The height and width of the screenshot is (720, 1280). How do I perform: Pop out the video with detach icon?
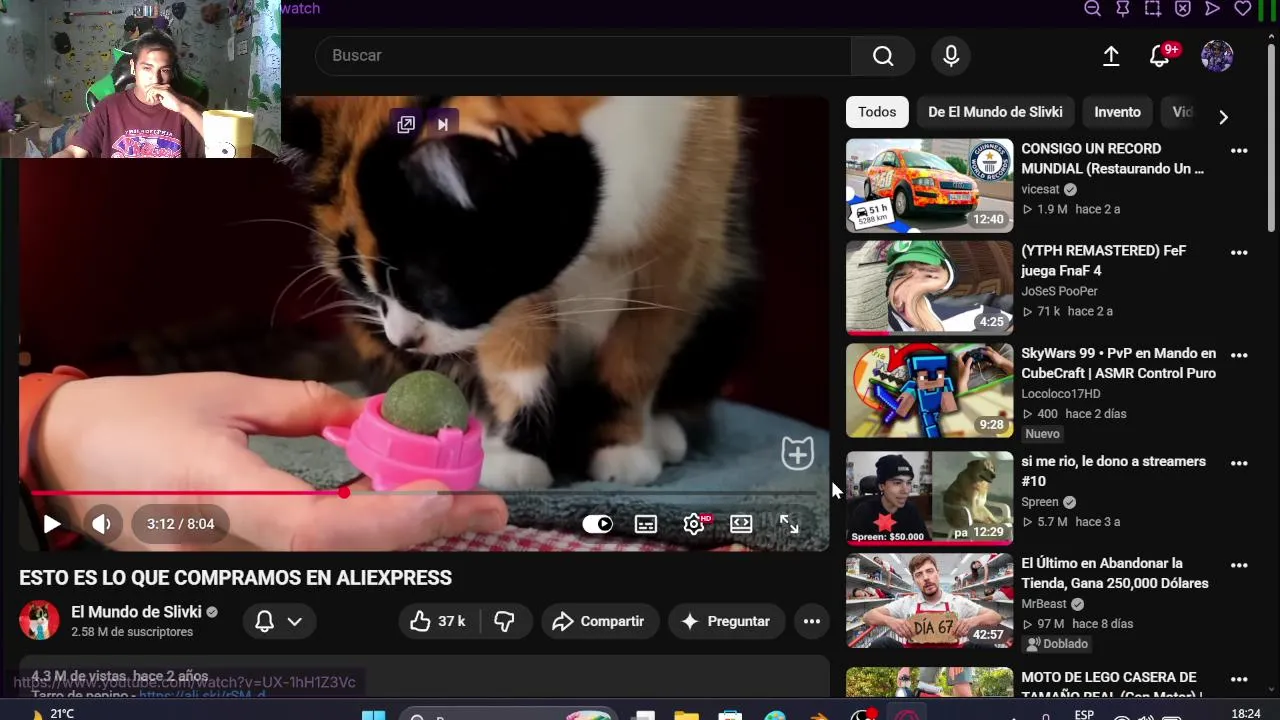[x=406, y=124]
